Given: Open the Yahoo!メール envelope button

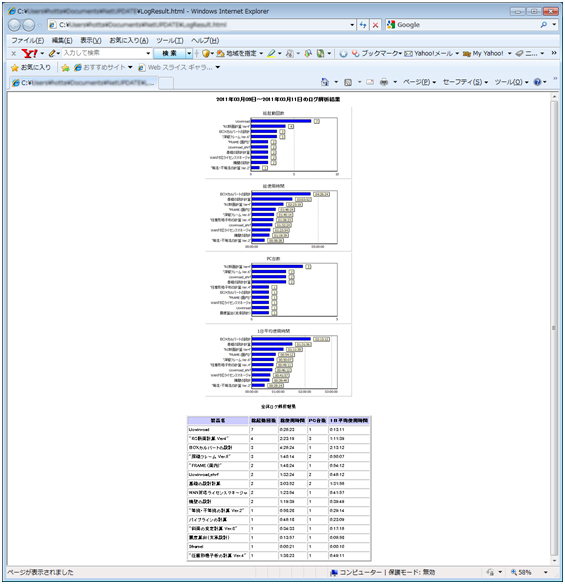Looking at the screenshot, I should click(x=429, y=54).
